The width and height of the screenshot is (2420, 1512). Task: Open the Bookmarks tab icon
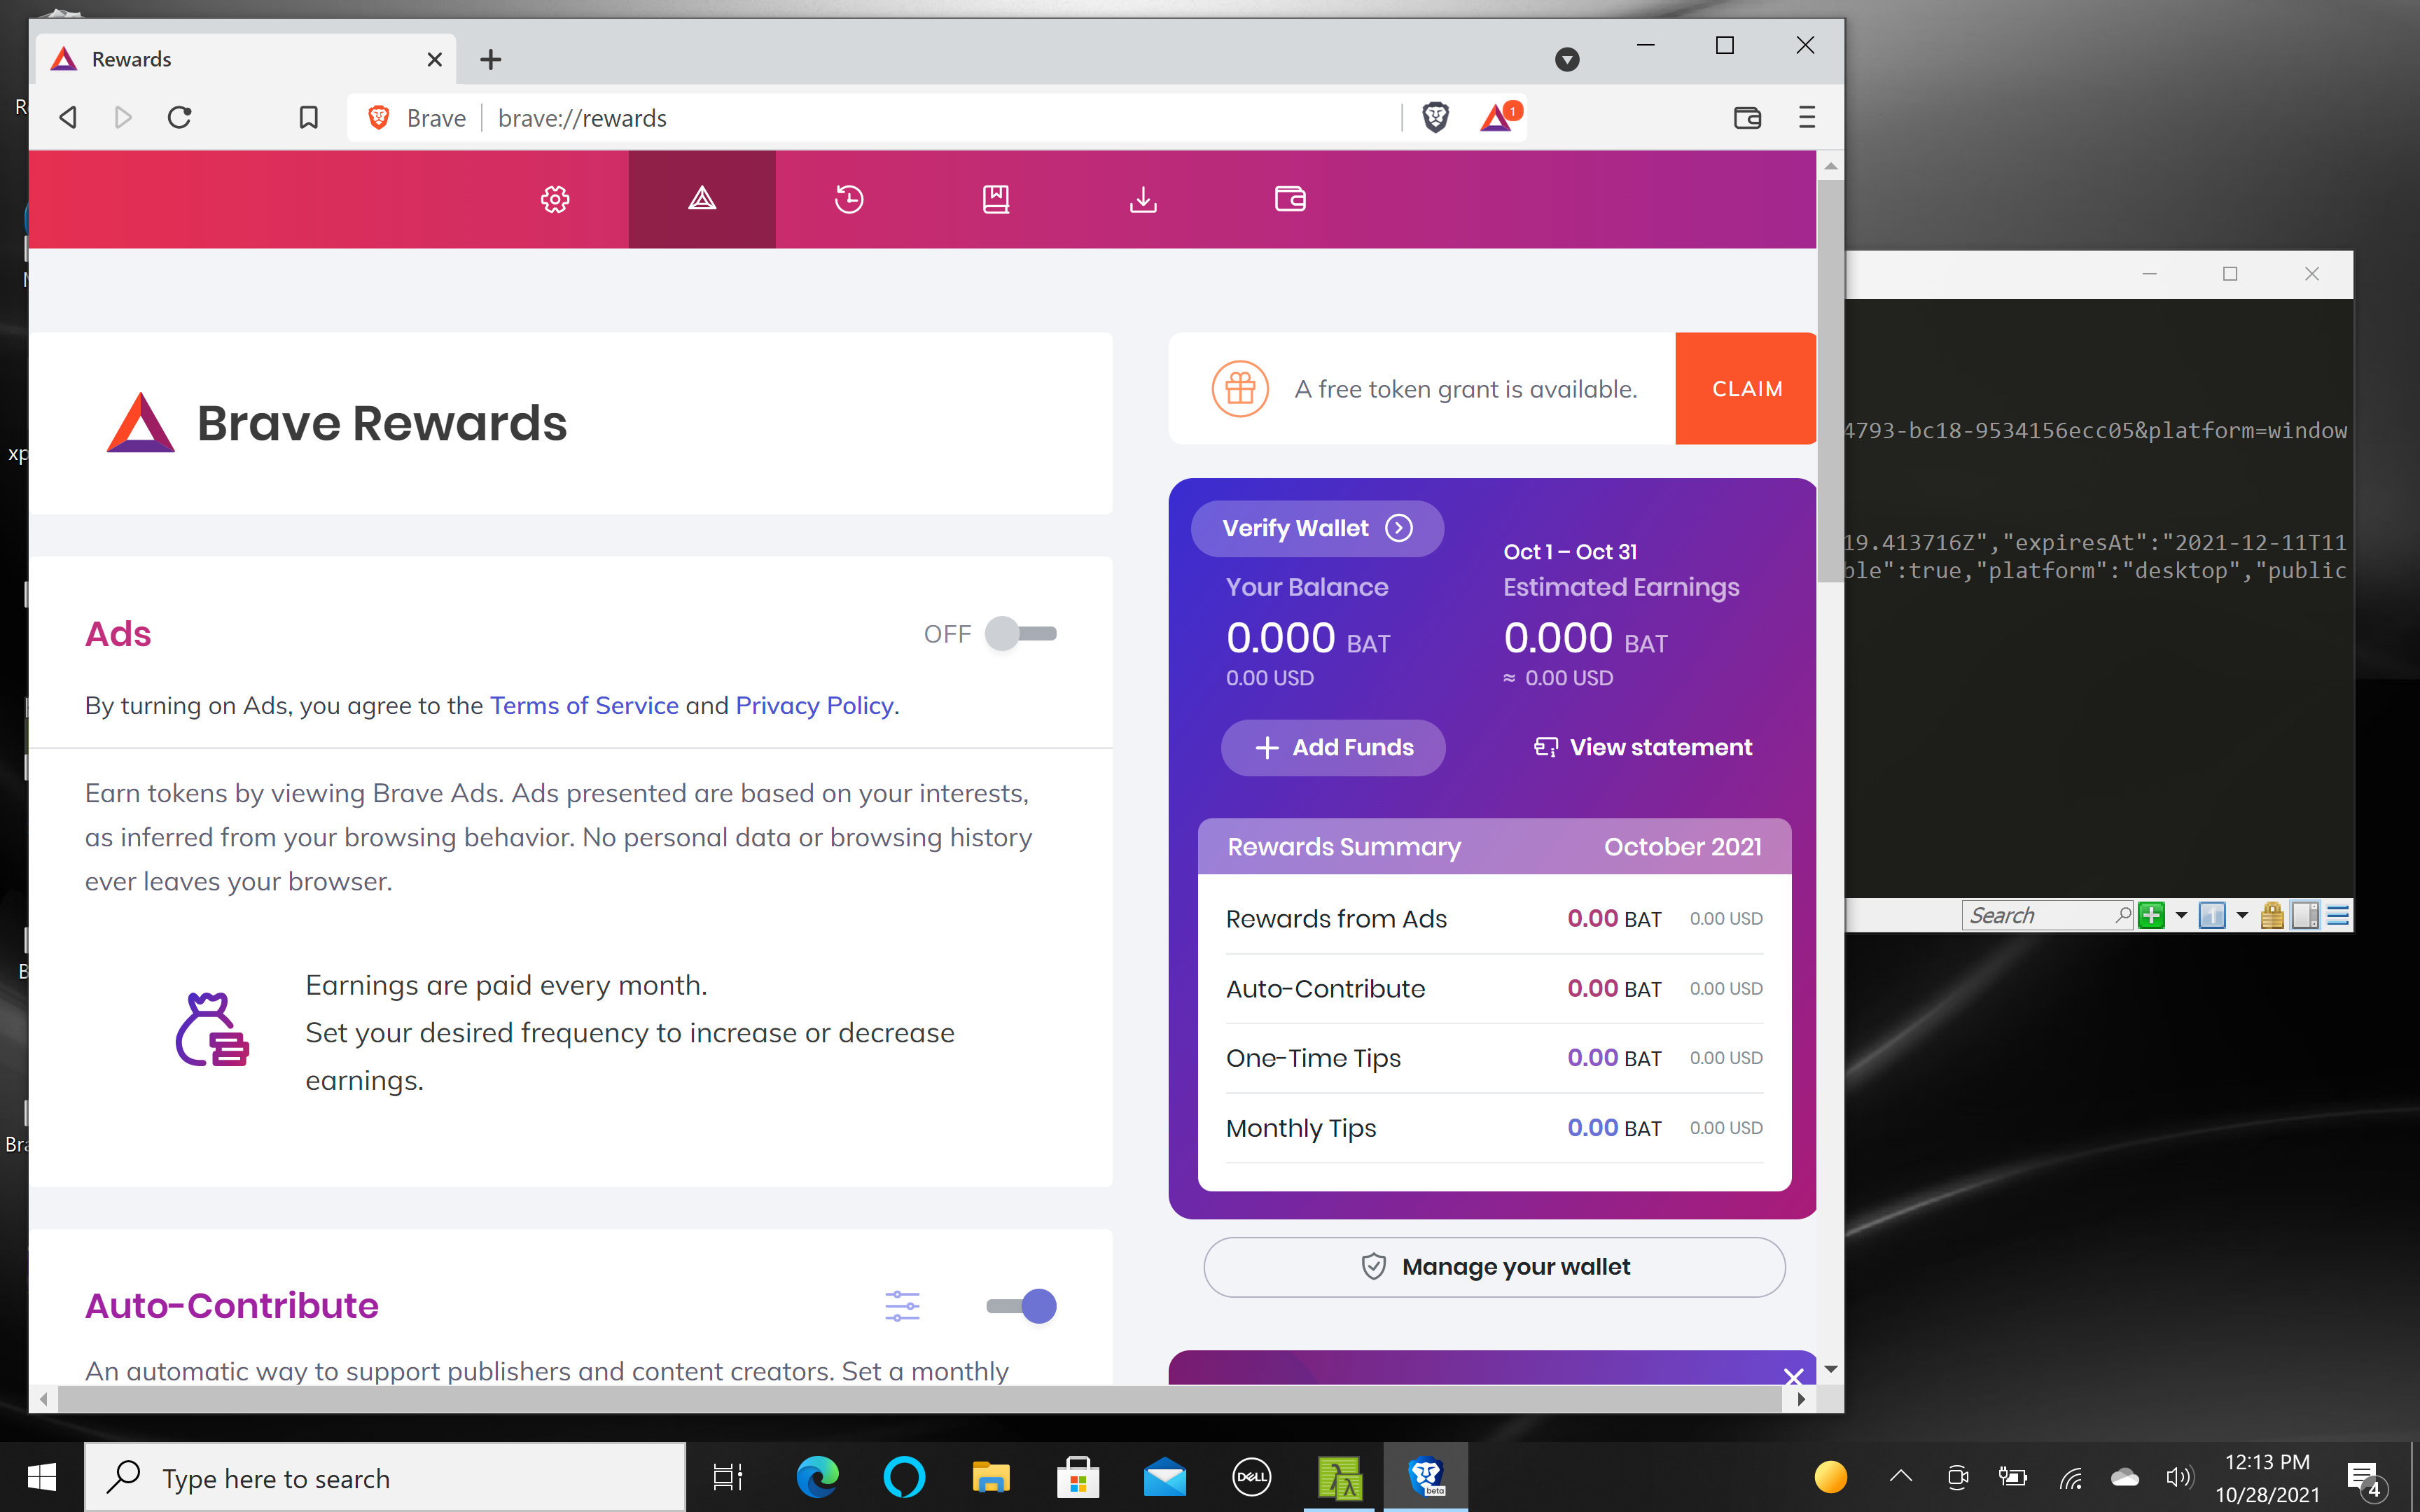[x=996, y=199]
